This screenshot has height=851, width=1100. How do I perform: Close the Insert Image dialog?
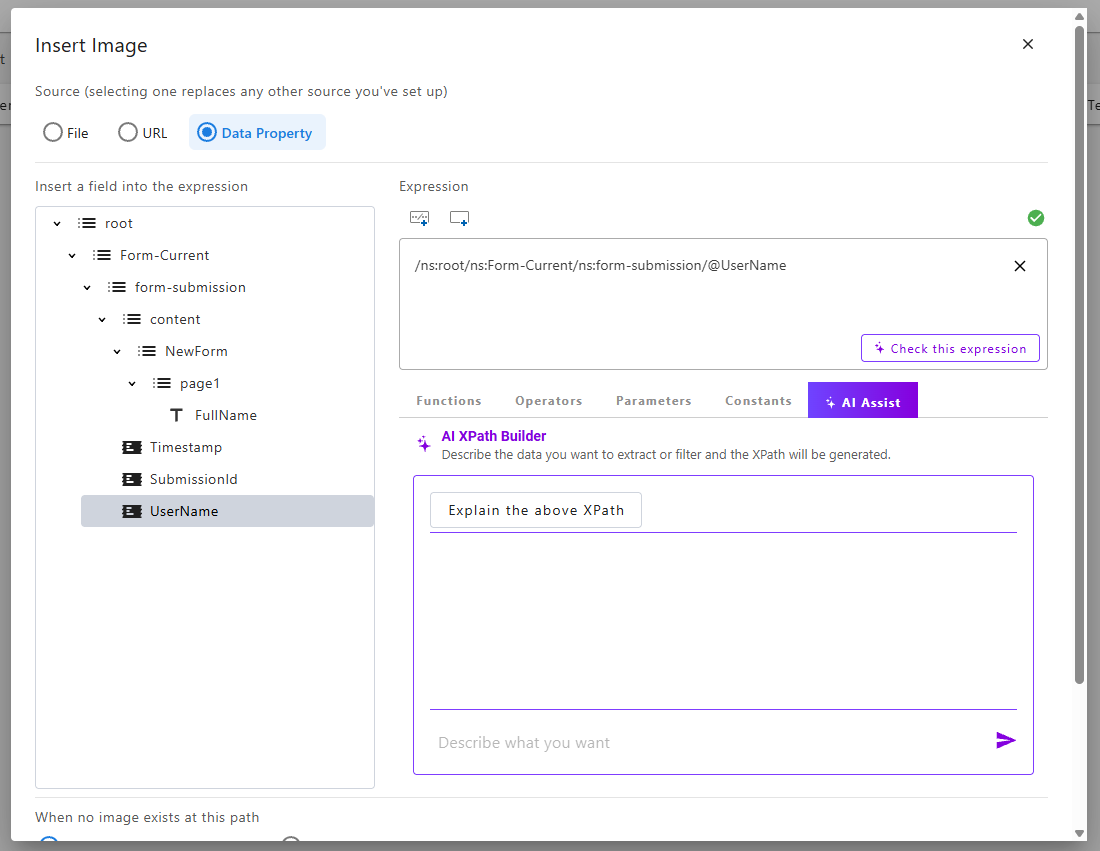[x=1028, y=44]
